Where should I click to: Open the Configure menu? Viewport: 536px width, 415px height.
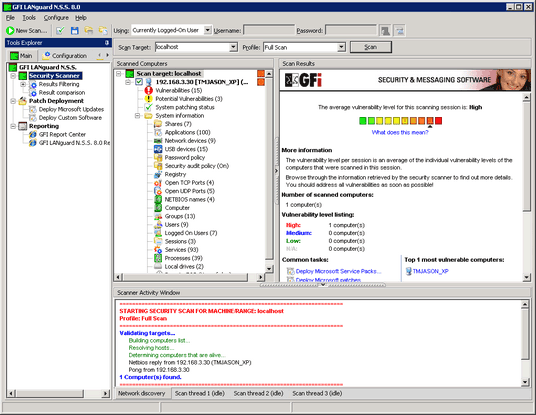56,18
